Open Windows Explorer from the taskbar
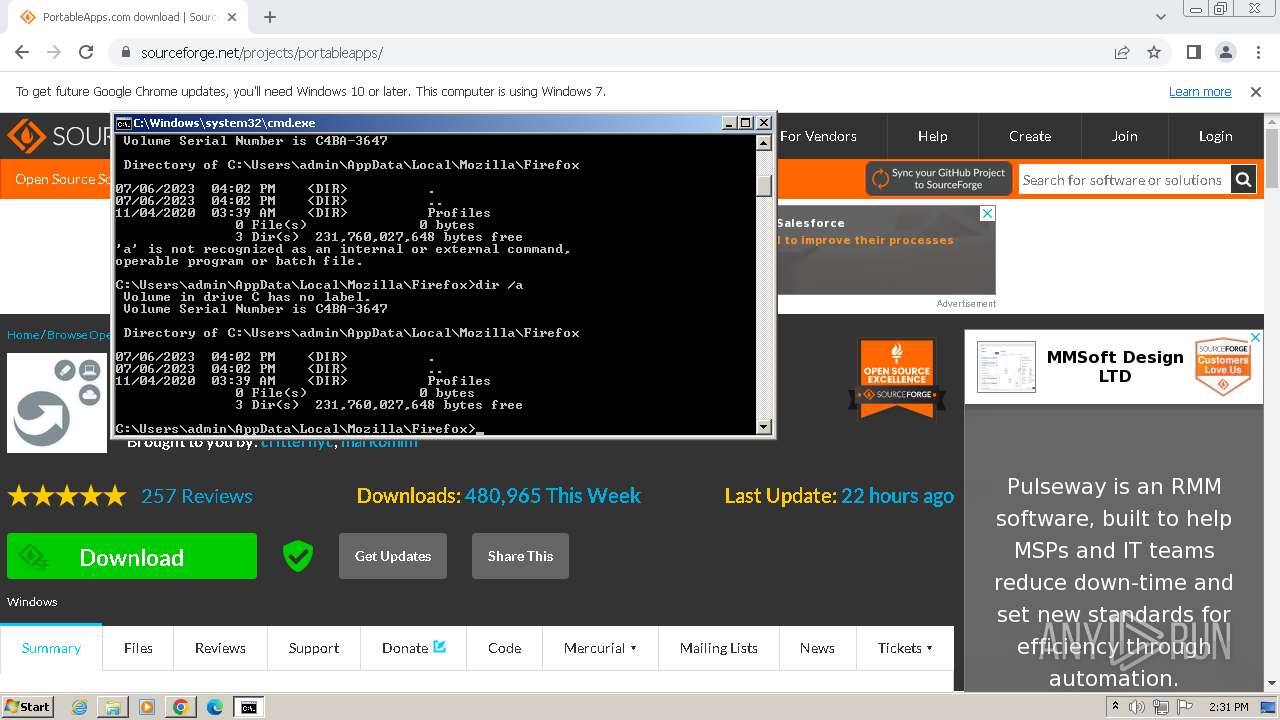Image resolution: width=1280 pixels, height=720 pixels. (113, 707)
